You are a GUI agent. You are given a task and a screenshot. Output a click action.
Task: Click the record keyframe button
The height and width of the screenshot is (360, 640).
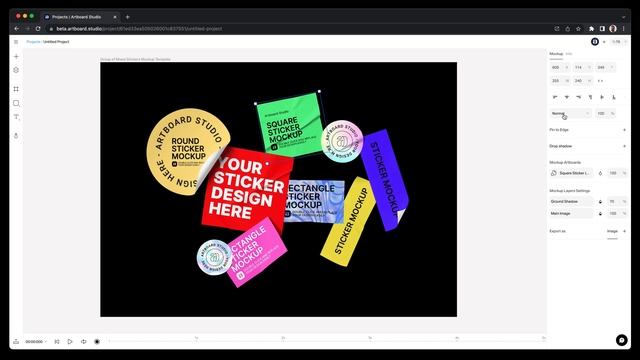point(97,342)
